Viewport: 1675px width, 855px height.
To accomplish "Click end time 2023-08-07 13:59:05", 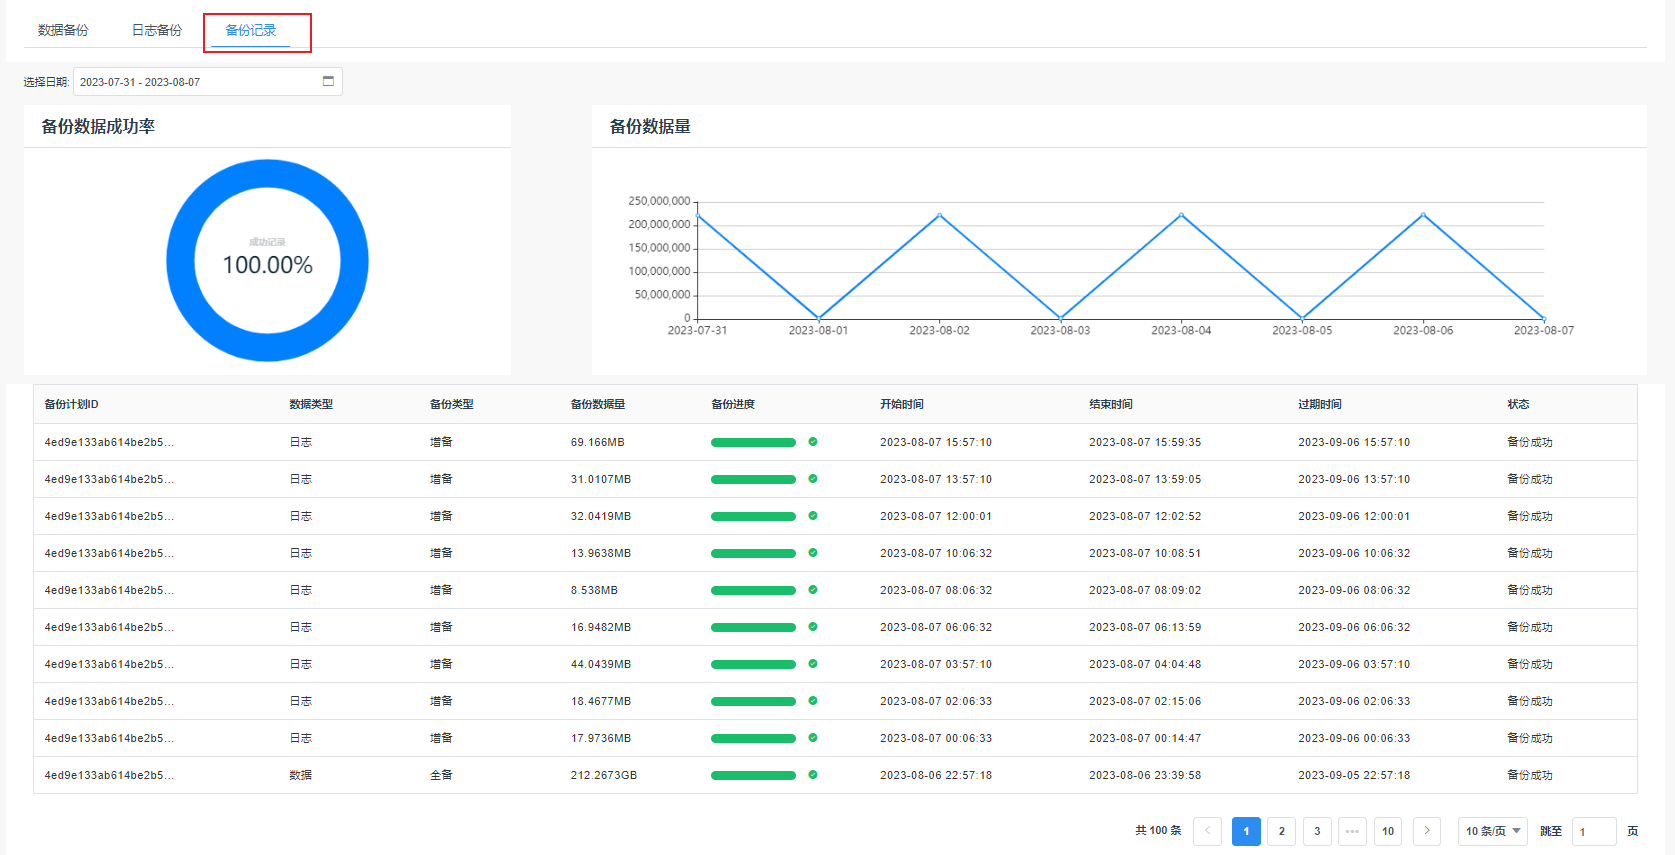I will 1145,479.
